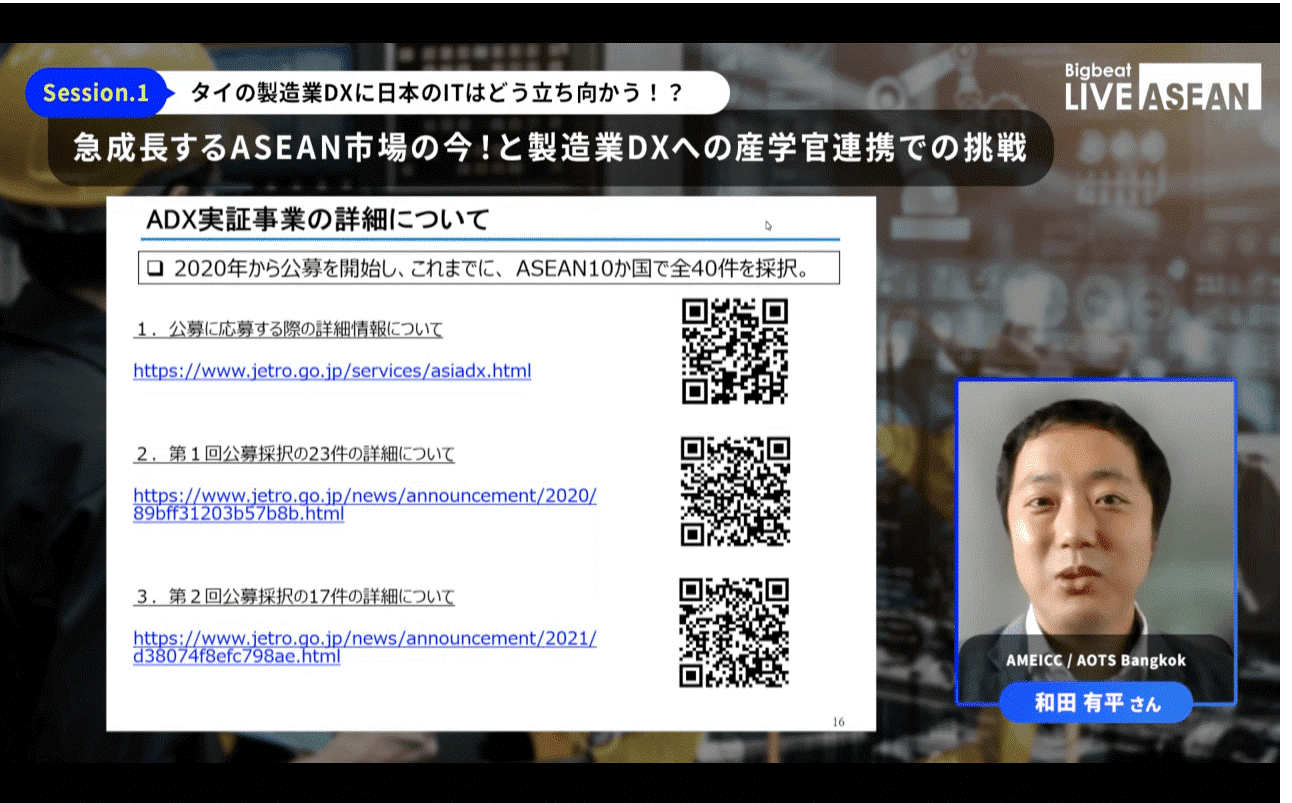Click the slide page number 16
1292x803 pixels.
838,721
